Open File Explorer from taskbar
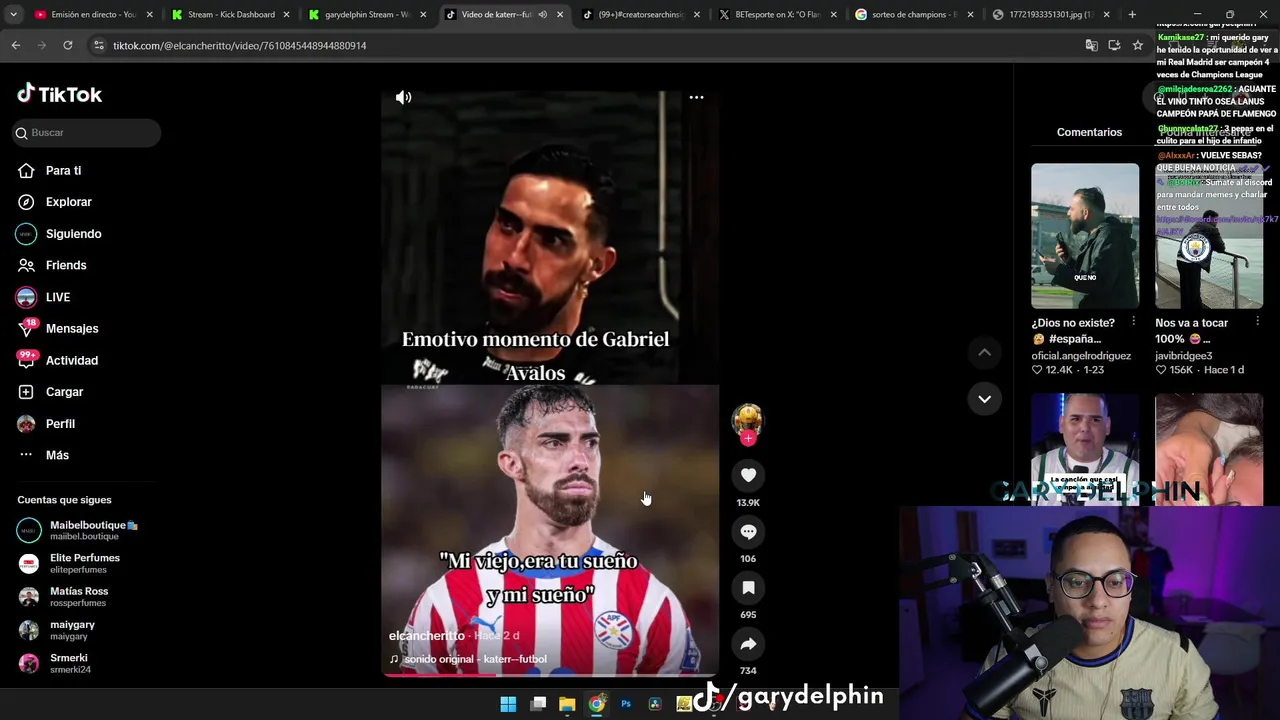Screen dimensions: 1280x720 (x=567, y=704)
